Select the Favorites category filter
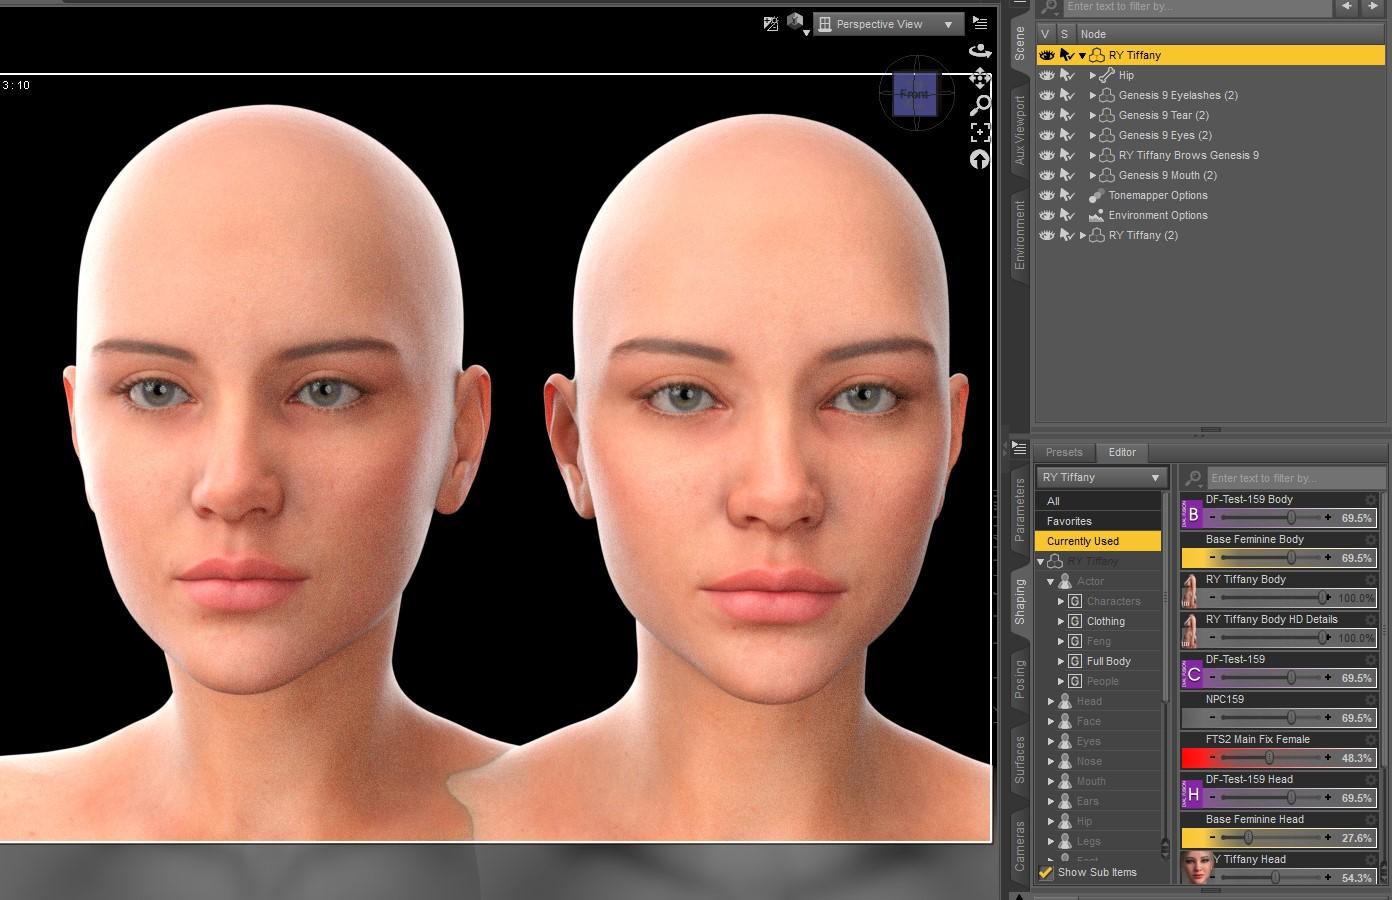This screenshot has width=1392, height=900. click(1099, 521)
